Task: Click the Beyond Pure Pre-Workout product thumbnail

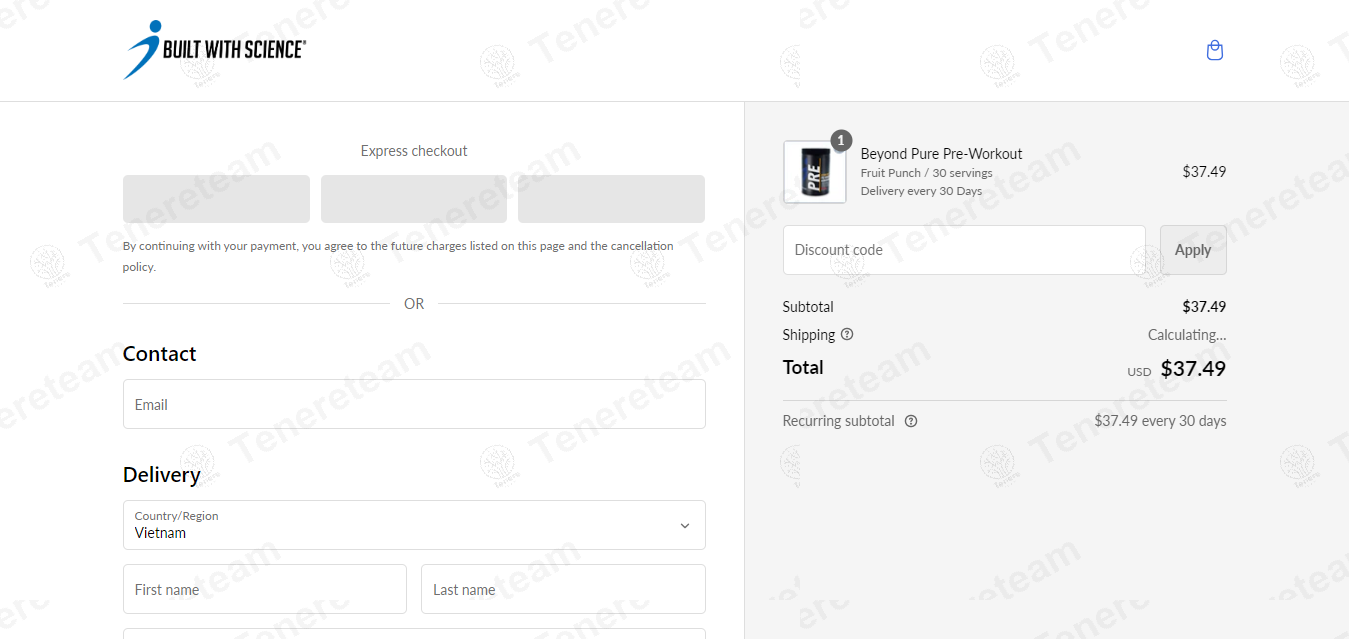Action: 814,173
